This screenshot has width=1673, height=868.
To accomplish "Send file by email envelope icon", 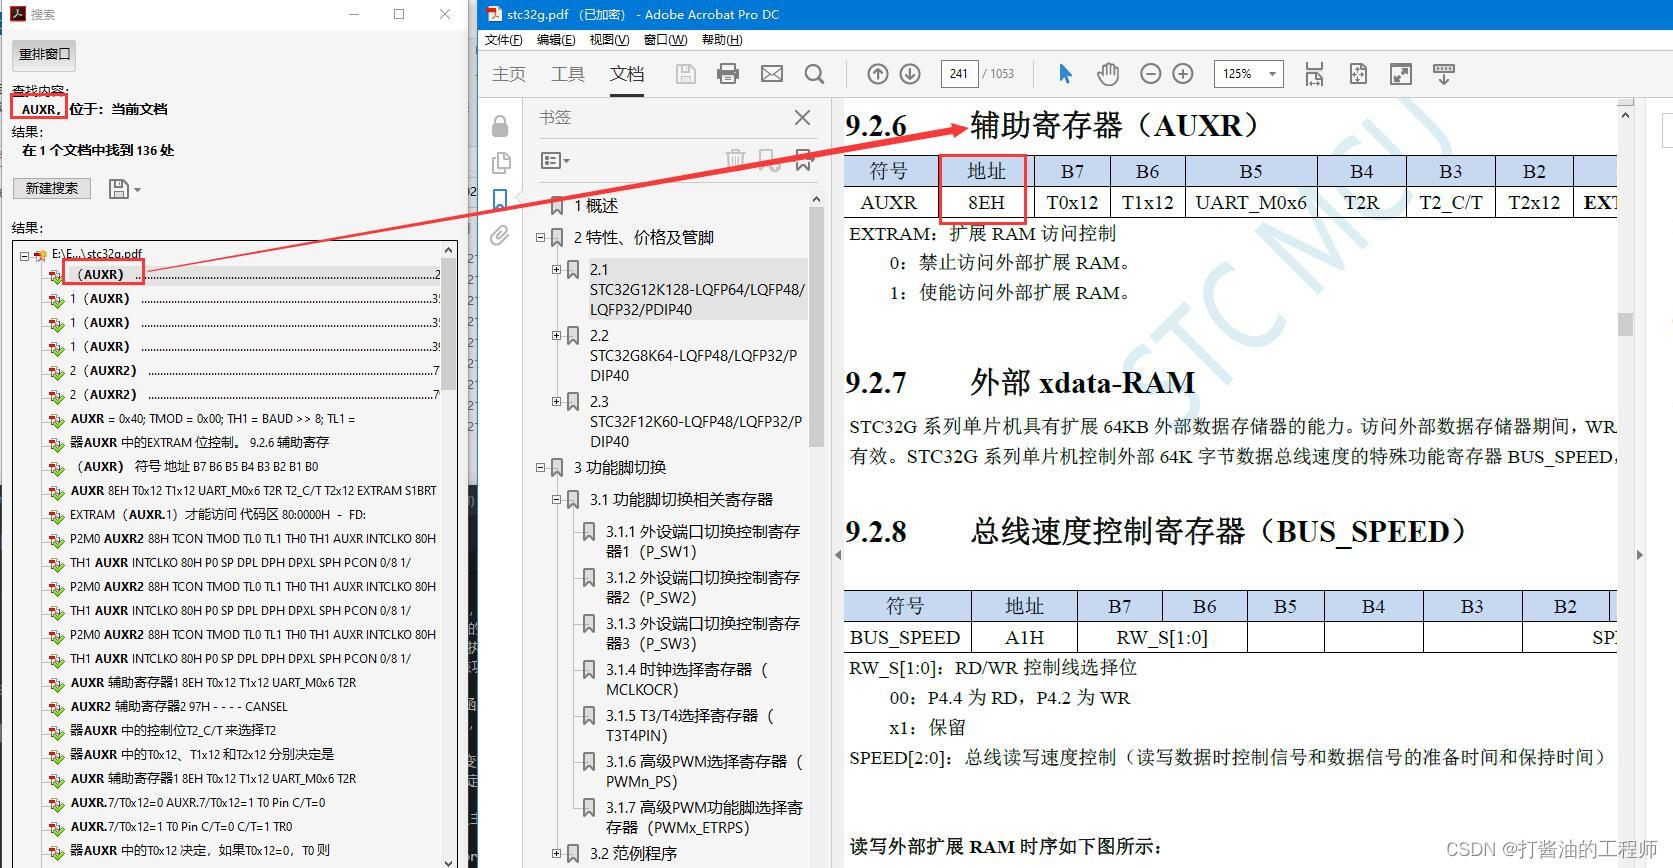I will (772, 74).
